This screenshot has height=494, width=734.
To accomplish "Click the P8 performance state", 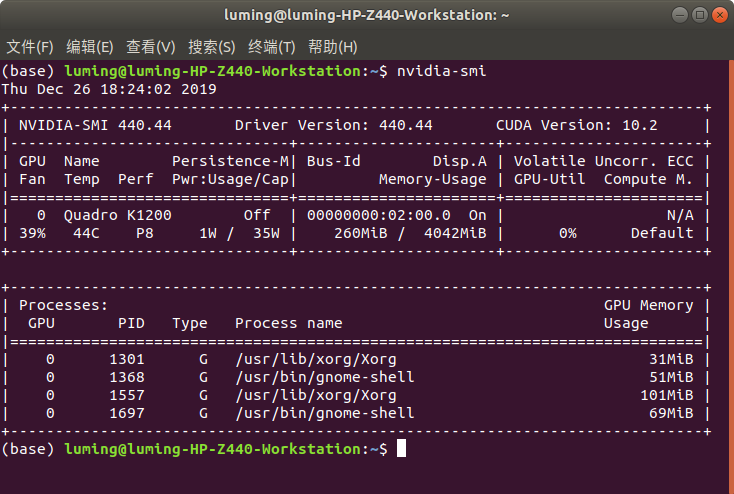I will pos(145,233).
